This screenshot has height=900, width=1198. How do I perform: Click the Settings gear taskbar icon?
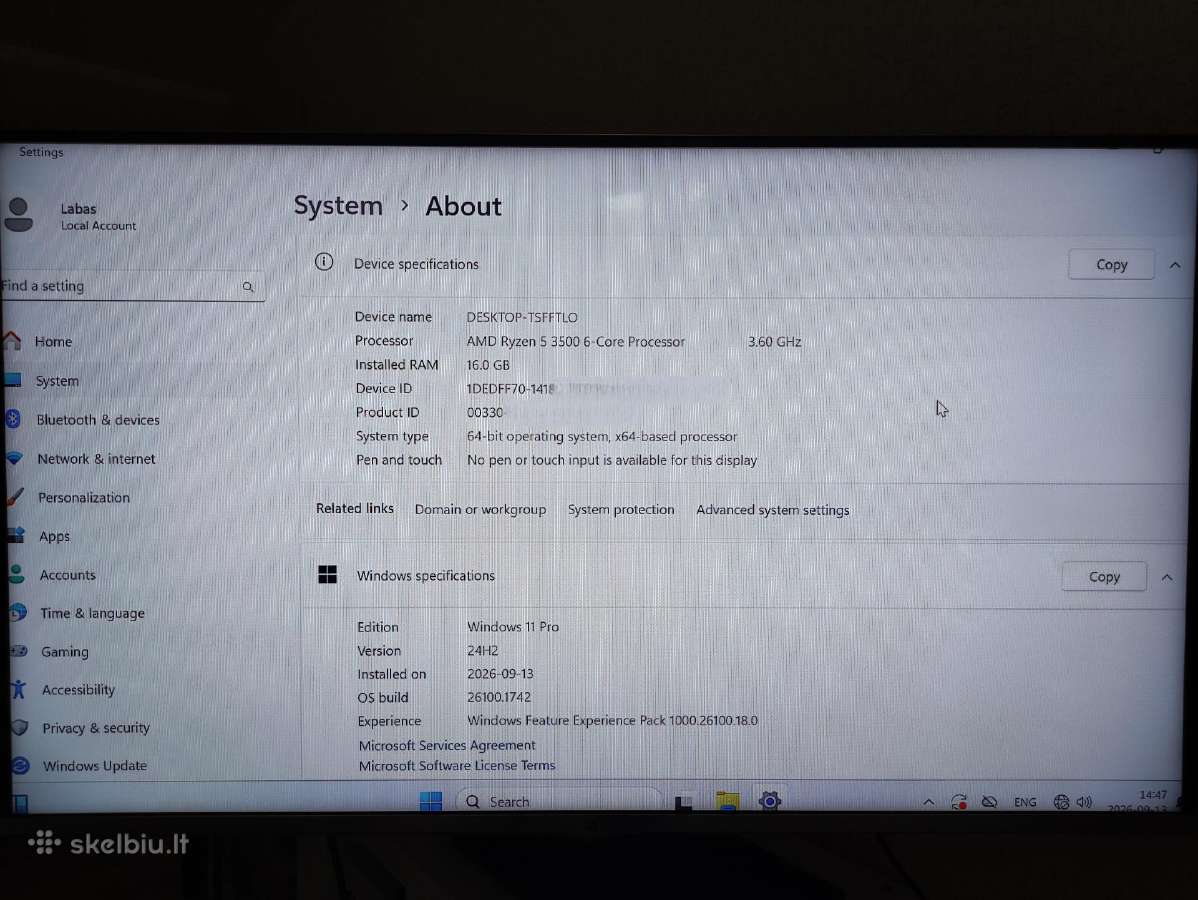(x=769, y=800)
